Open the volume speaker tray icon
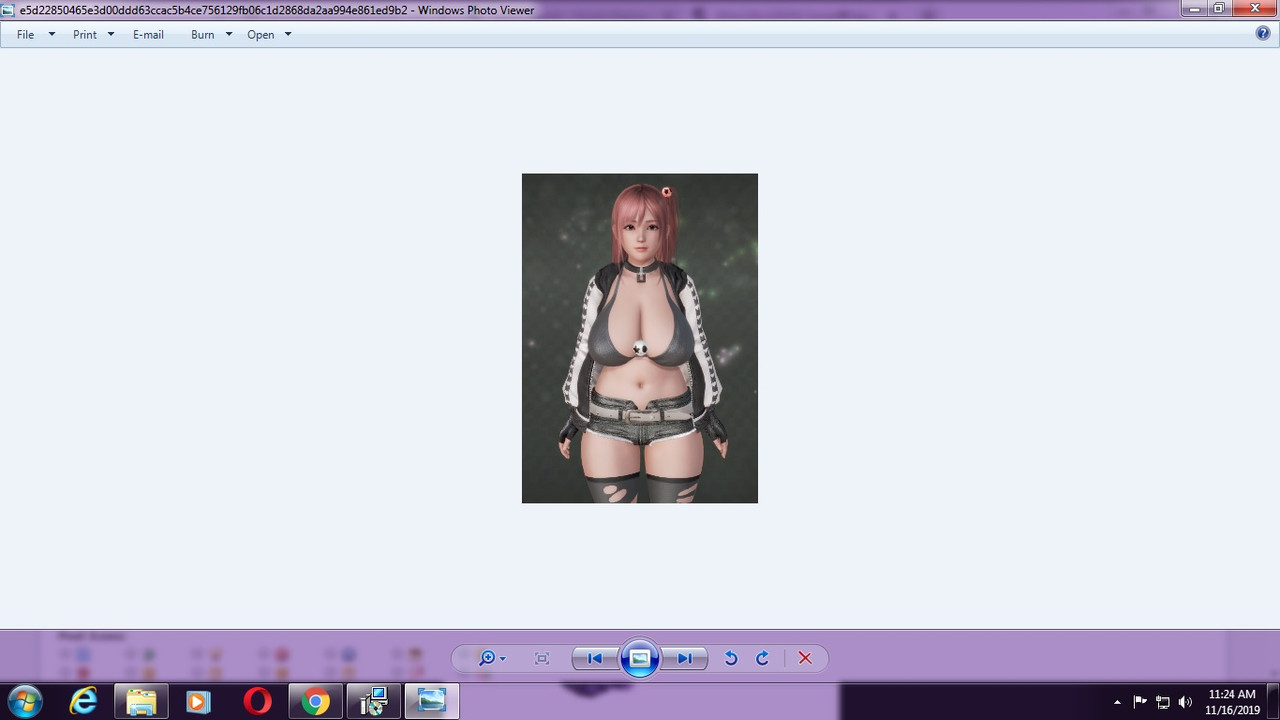This screenshot has width=1280, height=720. pos(1186,702)
